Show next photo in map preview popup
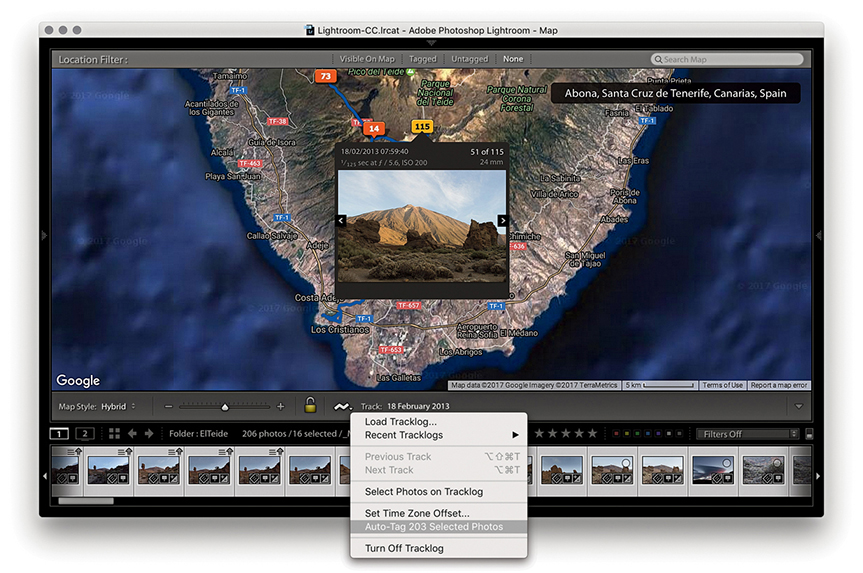 (502, 221)
